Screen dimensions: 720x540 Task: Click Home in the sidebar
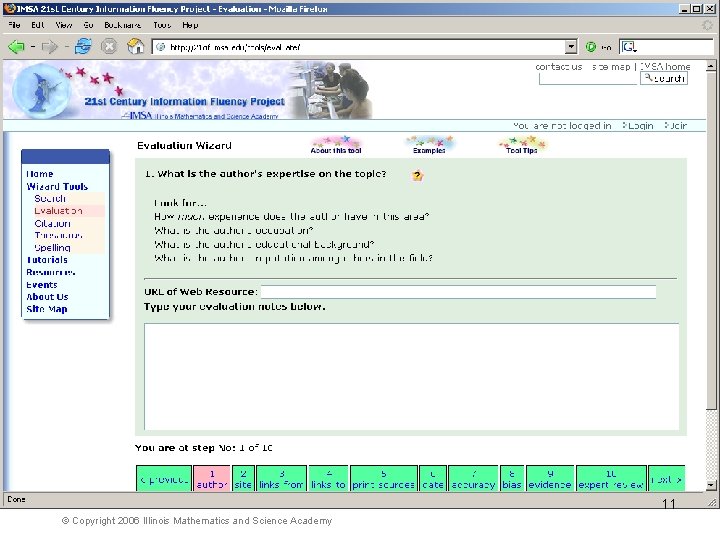pos(39,174)
